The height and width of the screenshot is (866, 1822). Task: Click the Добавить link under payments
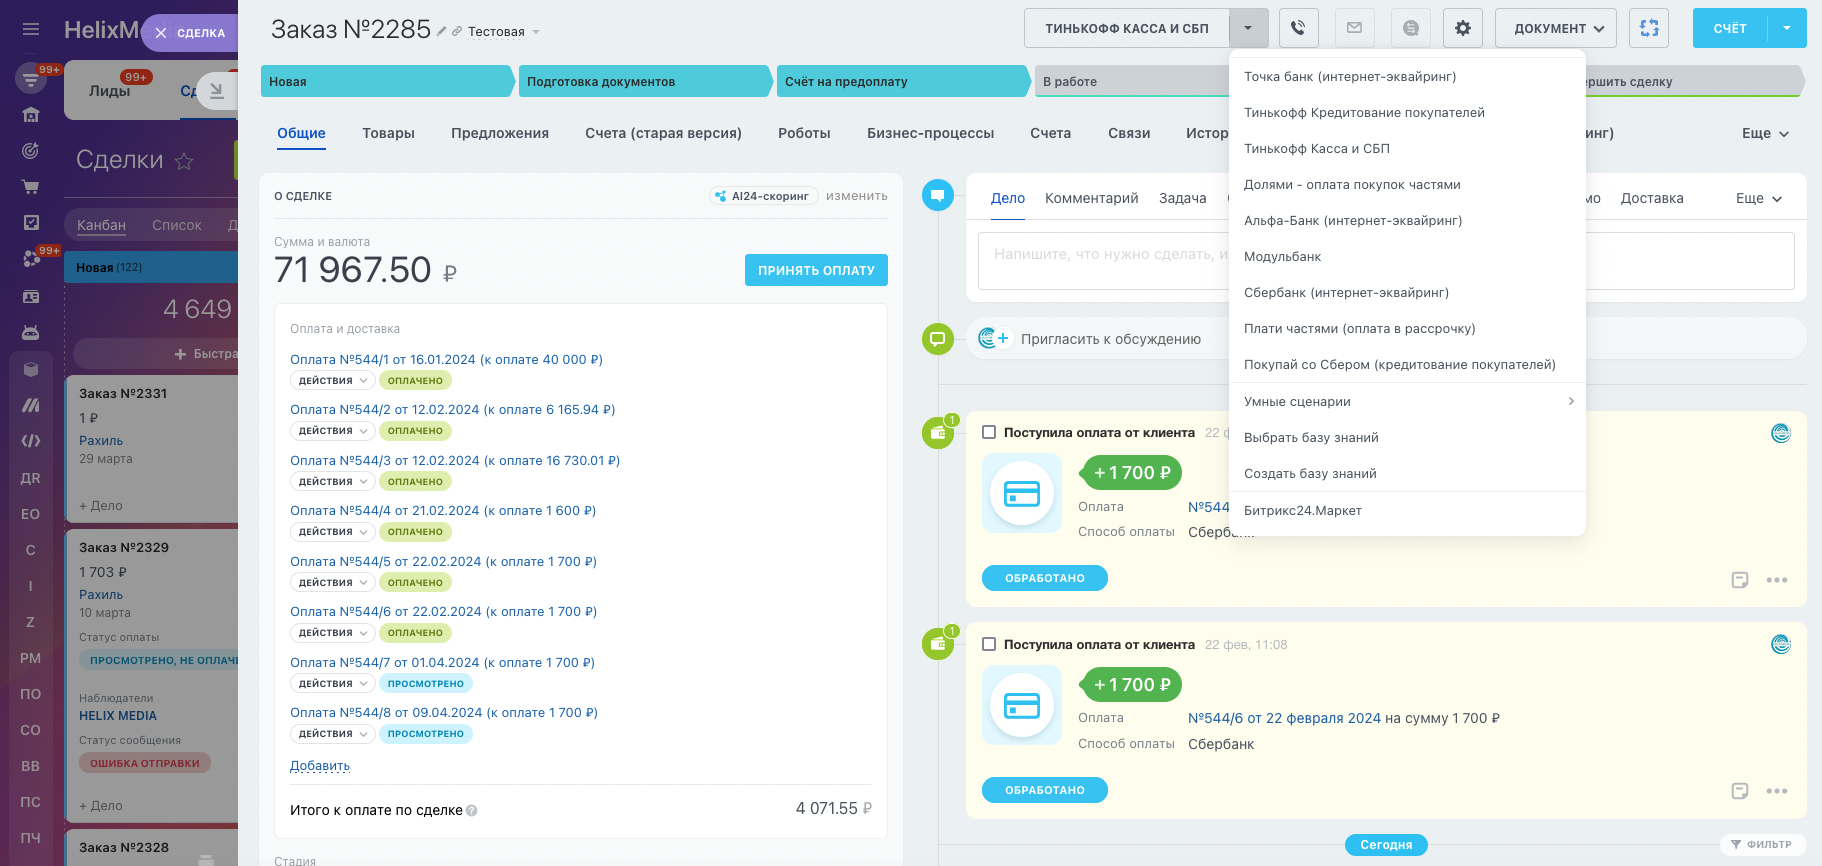pos(320,766)
